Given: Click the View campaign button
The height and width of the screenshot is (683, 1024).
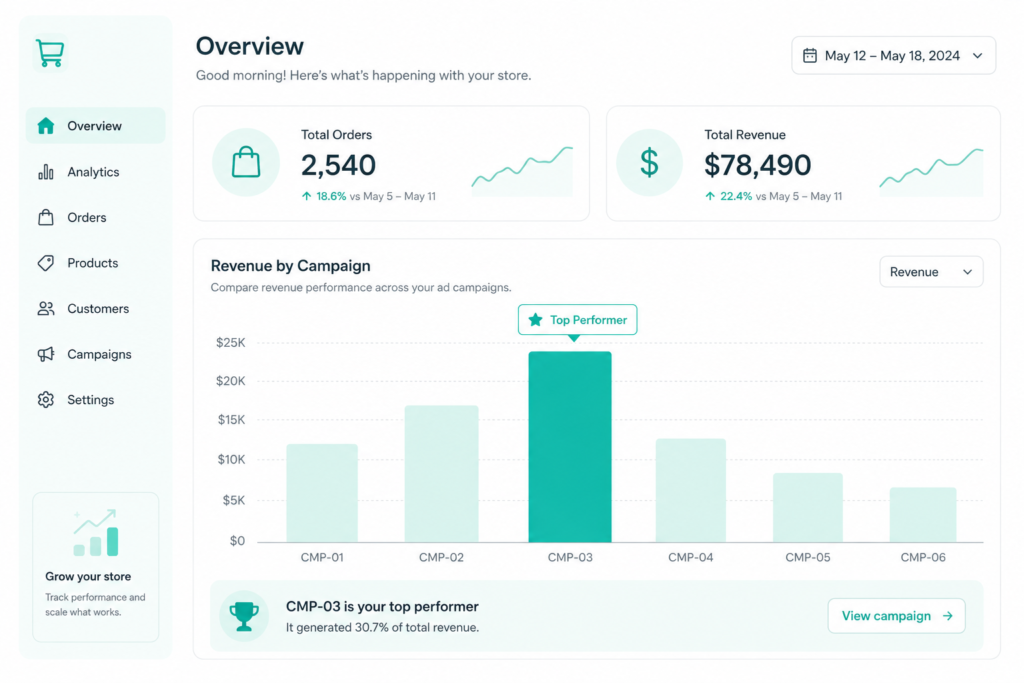Looking at the screenshot, I should coord(897,616).
